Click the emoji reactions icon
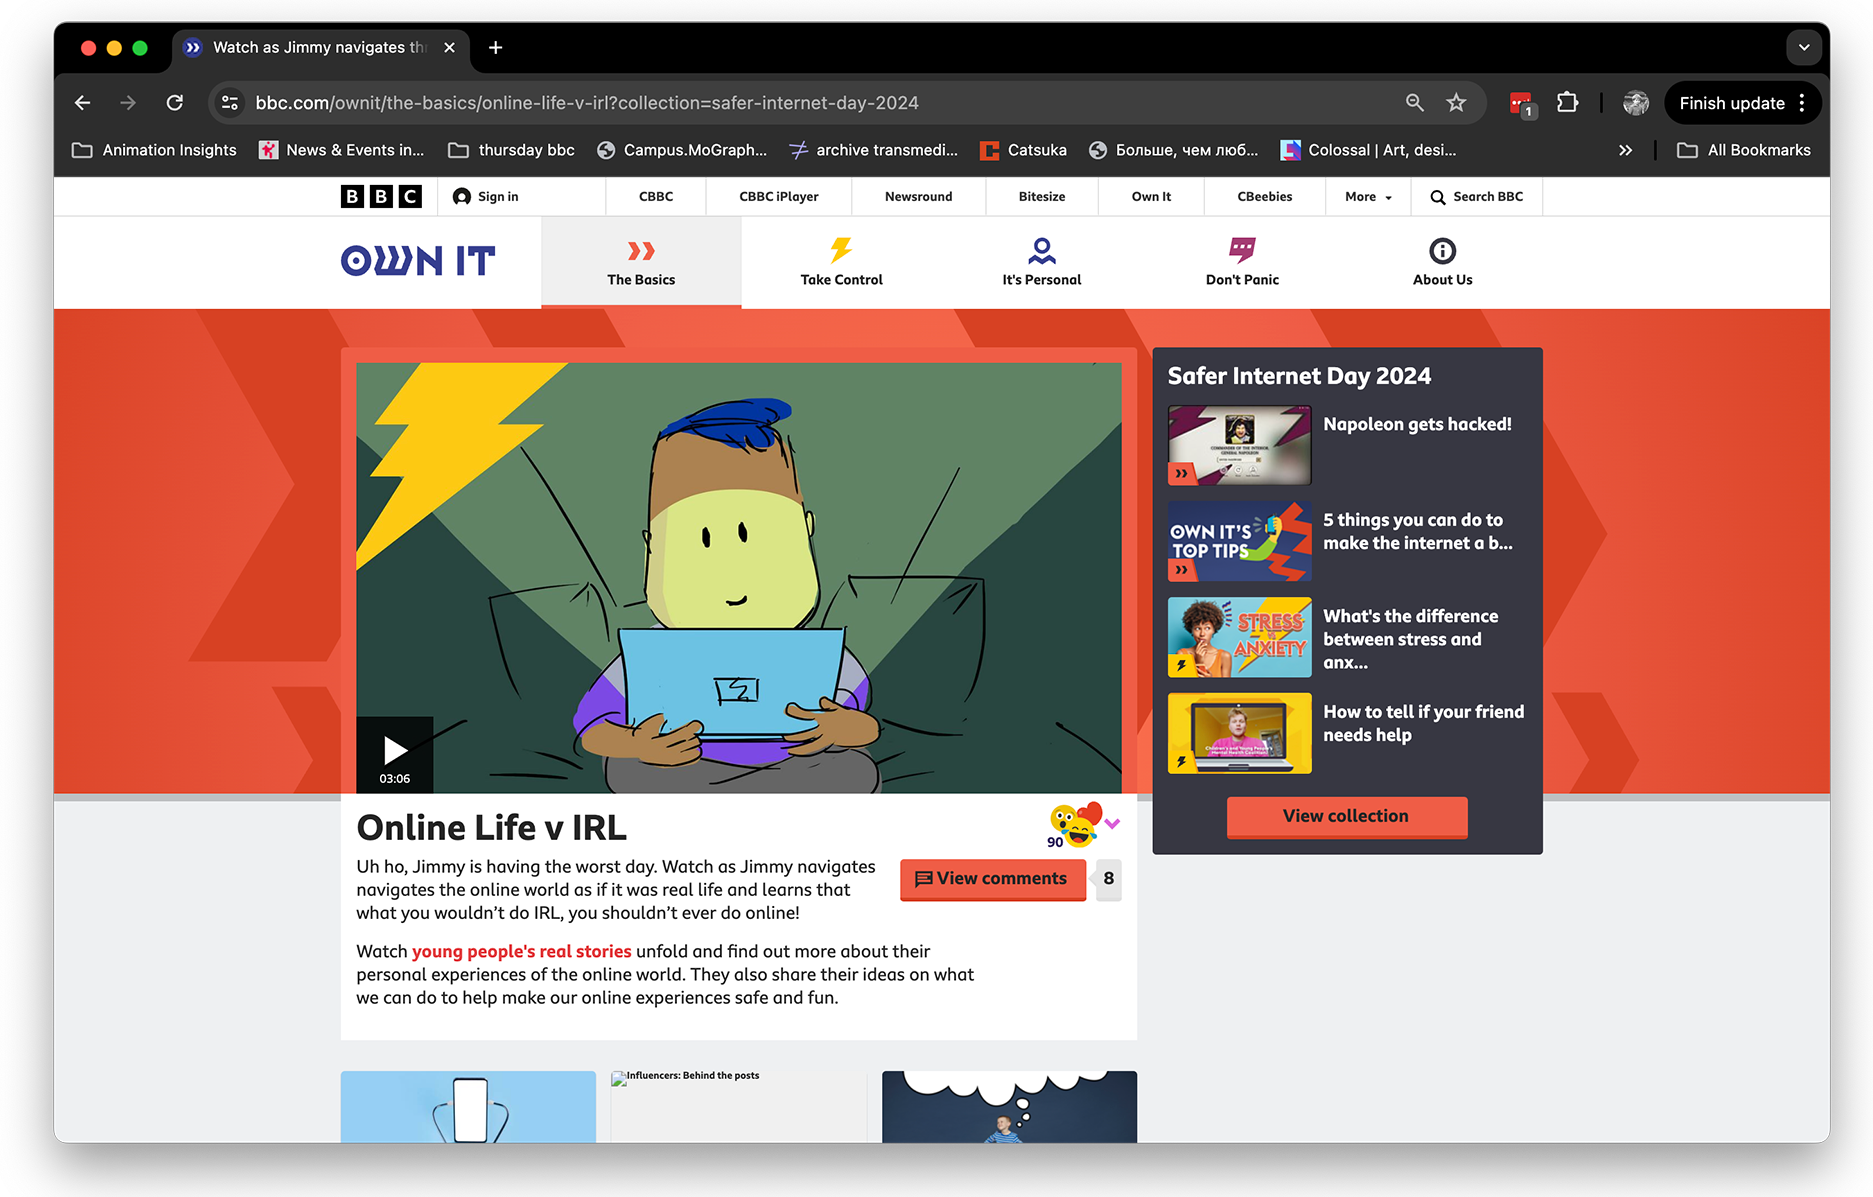Image resolution: width=1873 pixels, height=1197 pixels. click(x=1073, y=825)
